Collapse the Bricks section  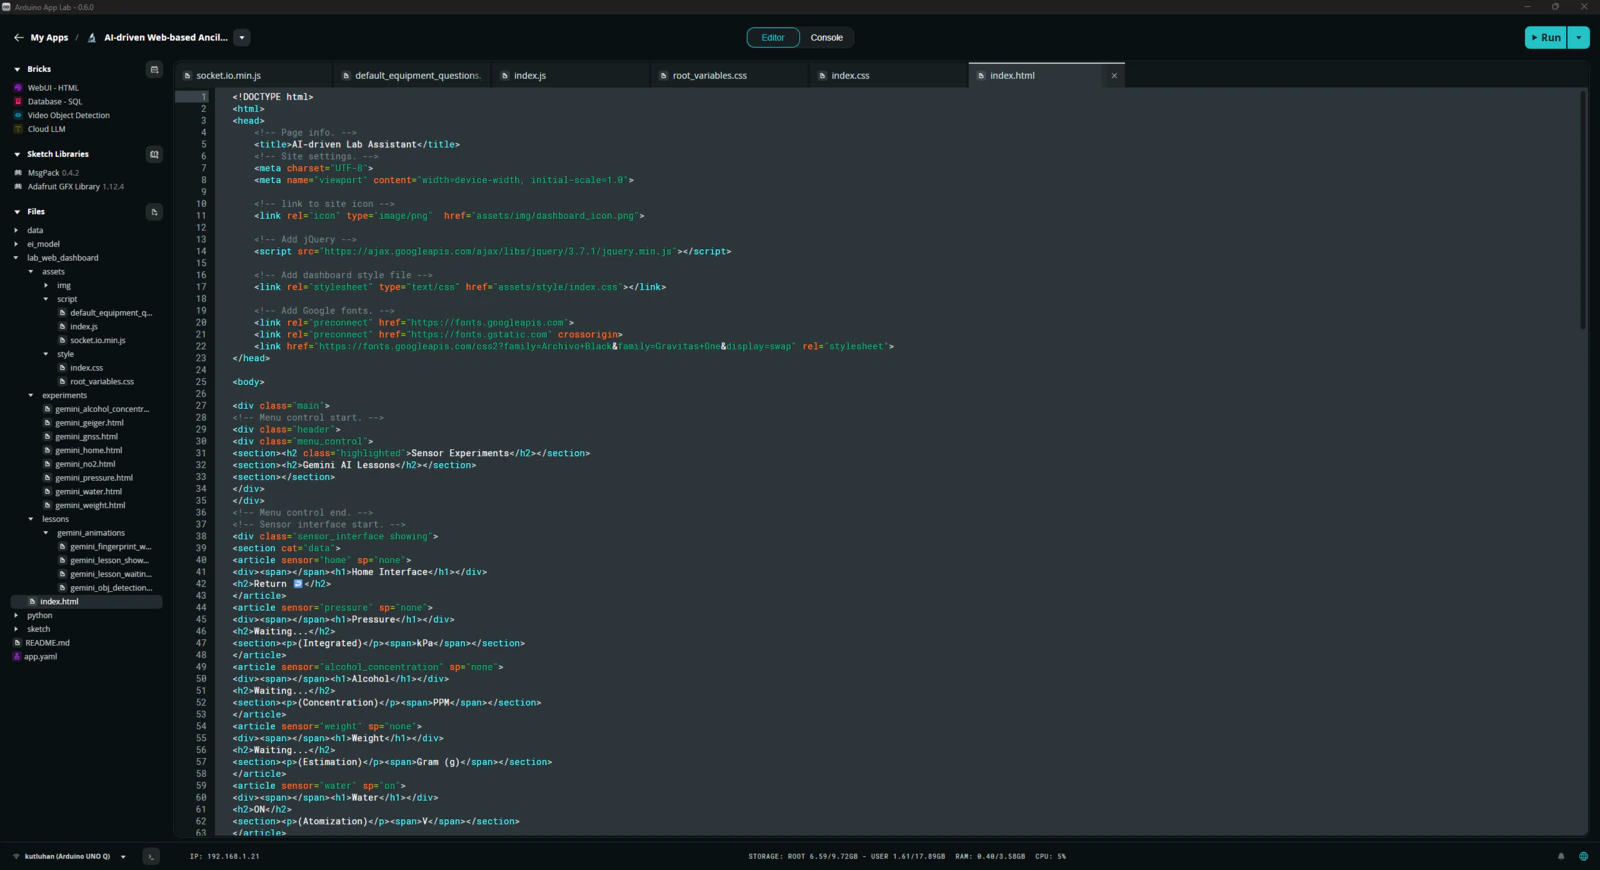click(x=17, y=69)
